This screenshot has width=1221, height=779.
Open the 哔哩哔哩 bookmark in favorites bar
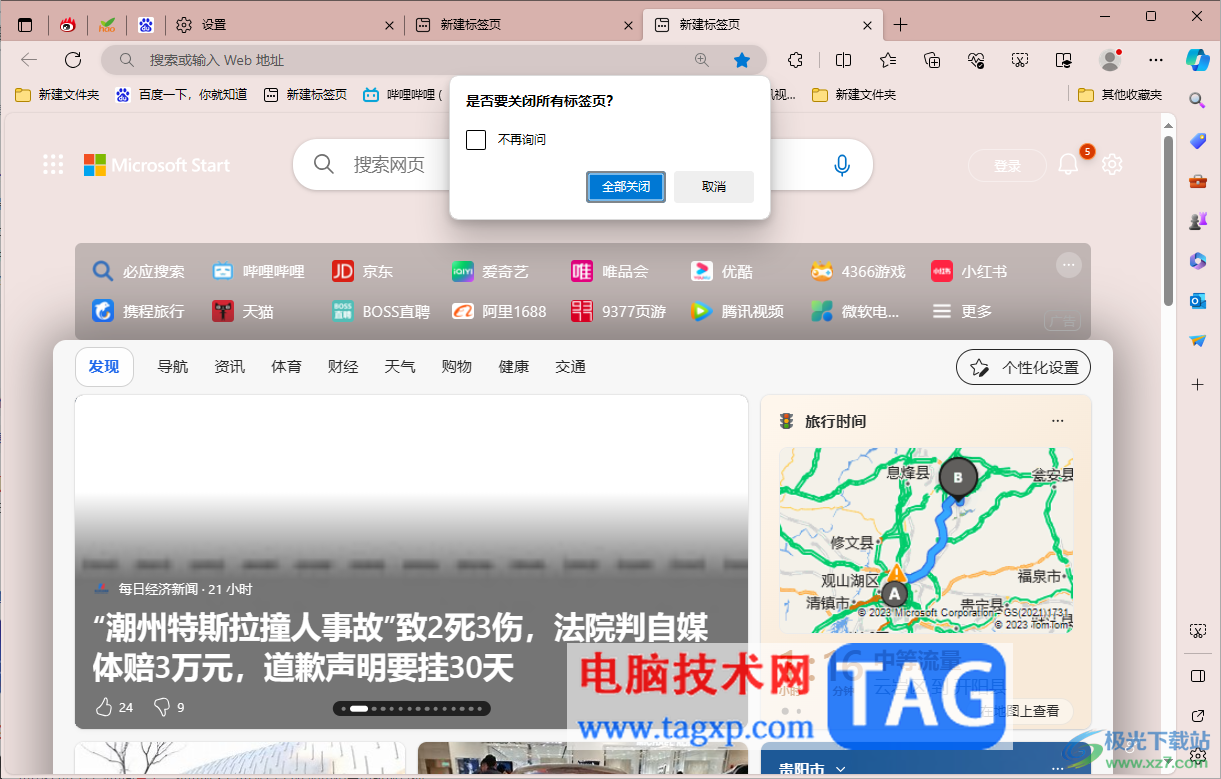[402, 95]
